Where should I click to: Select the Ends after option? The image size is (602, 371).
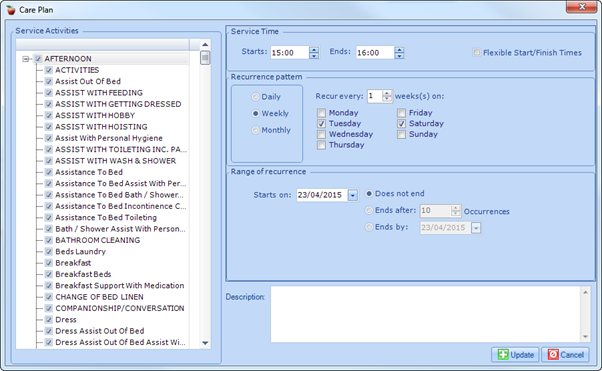click(369, 210)
